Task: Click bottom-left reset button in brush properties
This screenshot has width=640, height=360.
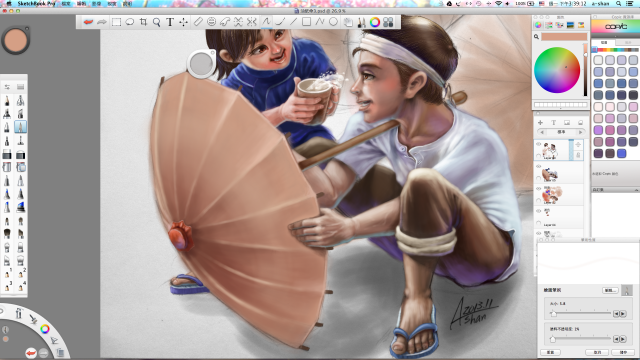Action: point(550,352)
